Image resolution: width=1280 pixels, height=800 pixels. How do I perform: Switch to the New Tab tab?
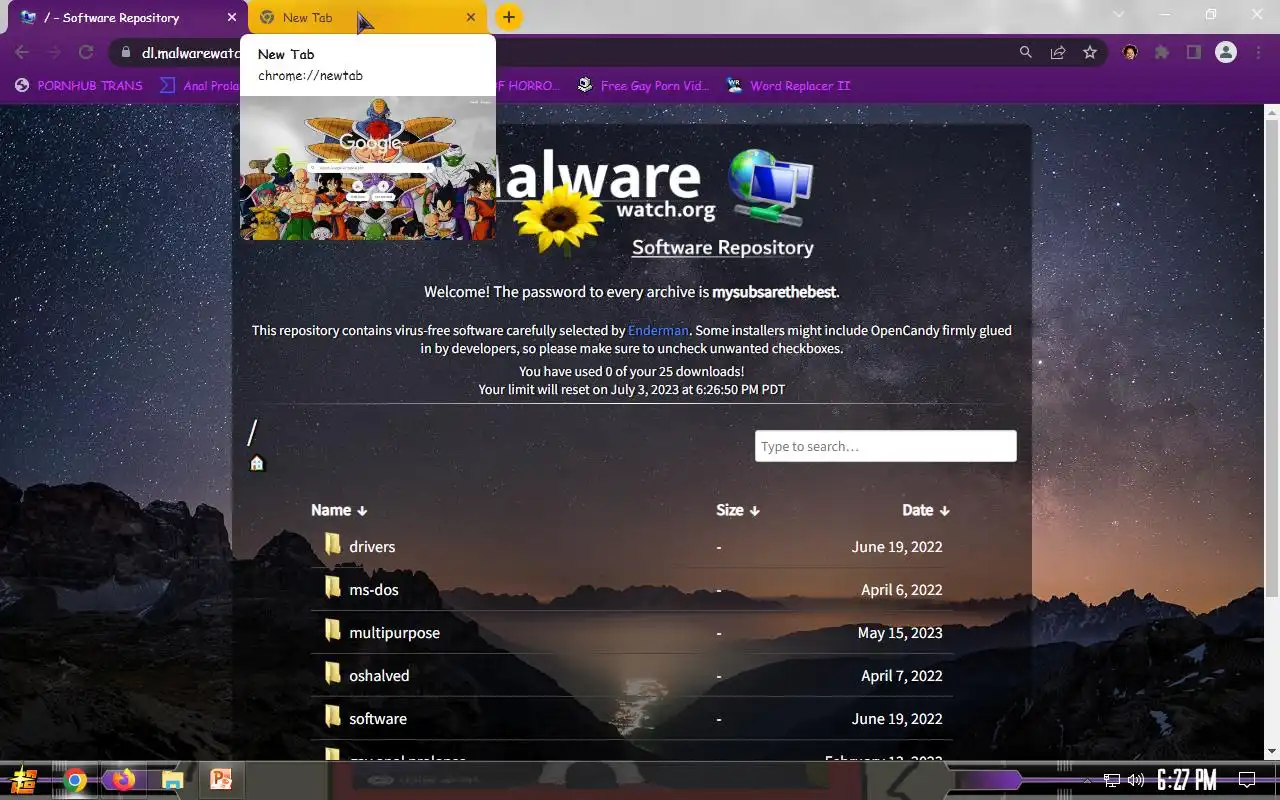[365, 17]
